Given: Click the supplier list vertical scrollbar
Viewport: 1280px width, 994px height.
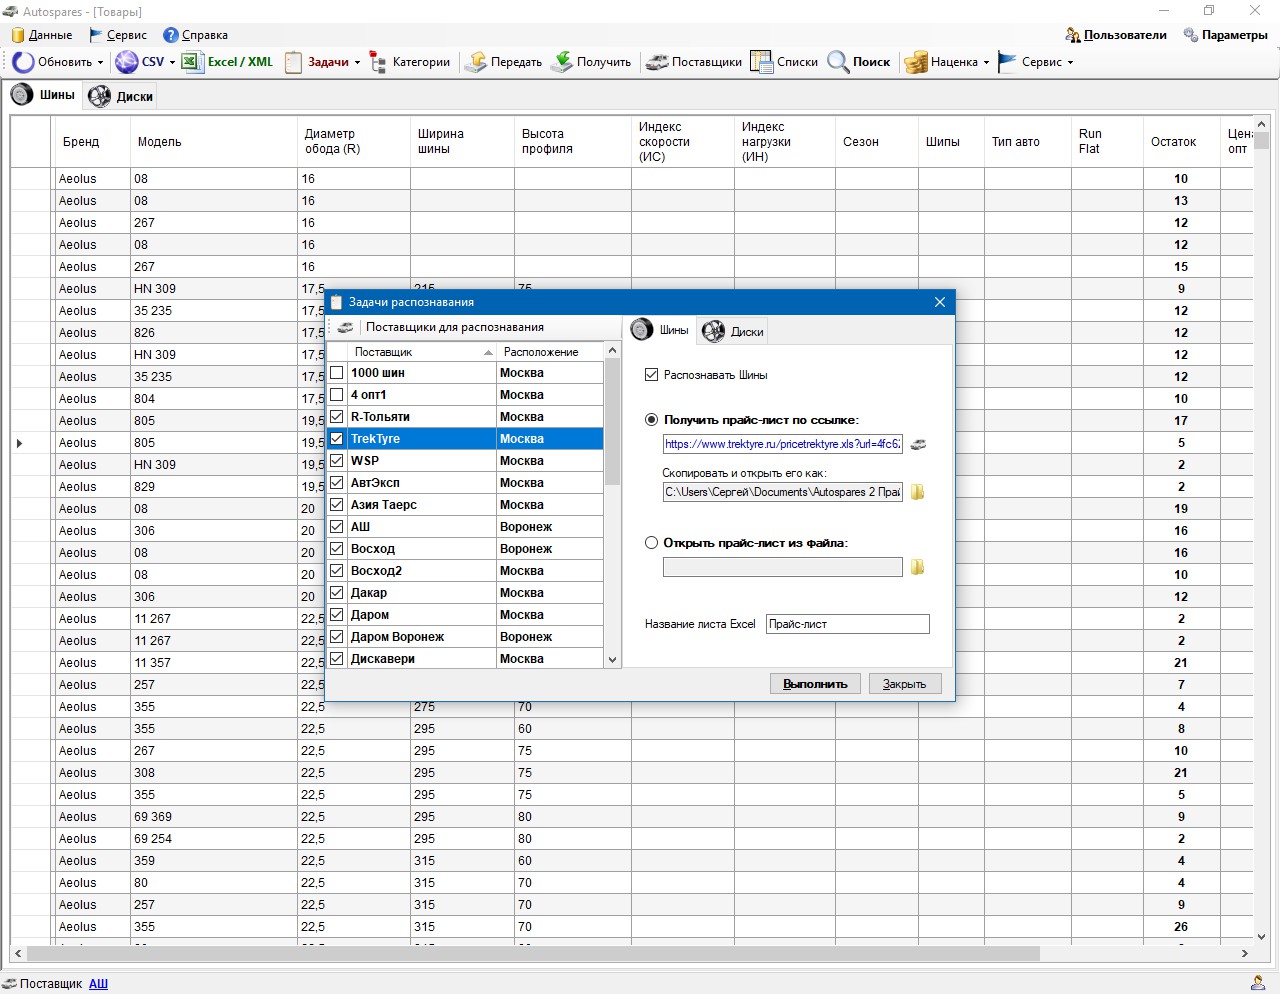Looking at the screenshot, I should click(613, 505).
